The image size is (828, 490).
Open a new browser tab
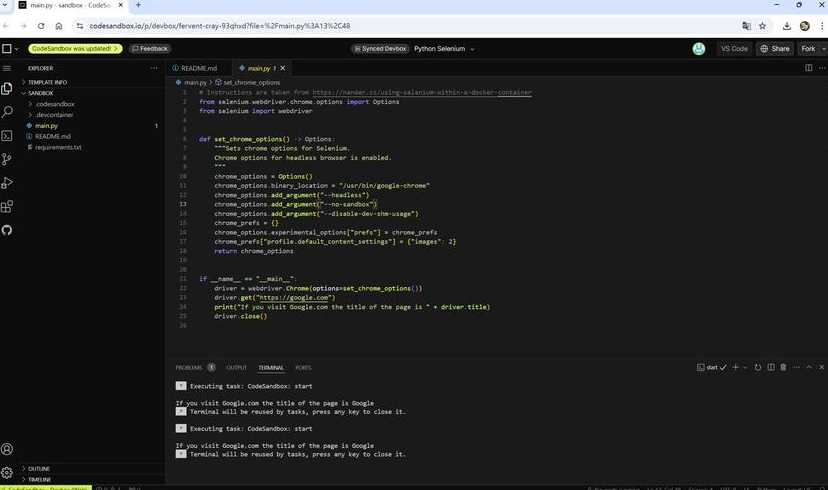coord(138,5)
